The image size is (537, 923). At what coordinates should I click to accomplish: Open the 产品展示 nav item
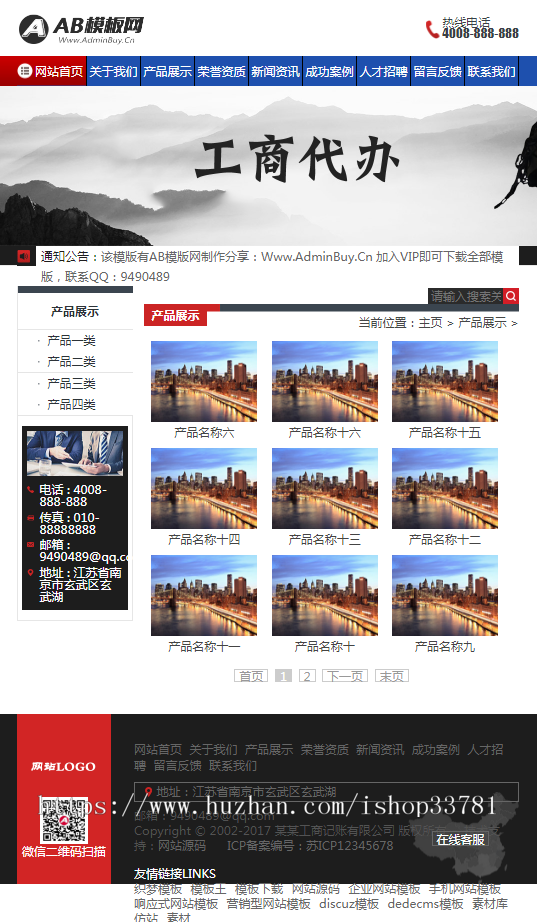pyautogui.click(x=168, y=71)
